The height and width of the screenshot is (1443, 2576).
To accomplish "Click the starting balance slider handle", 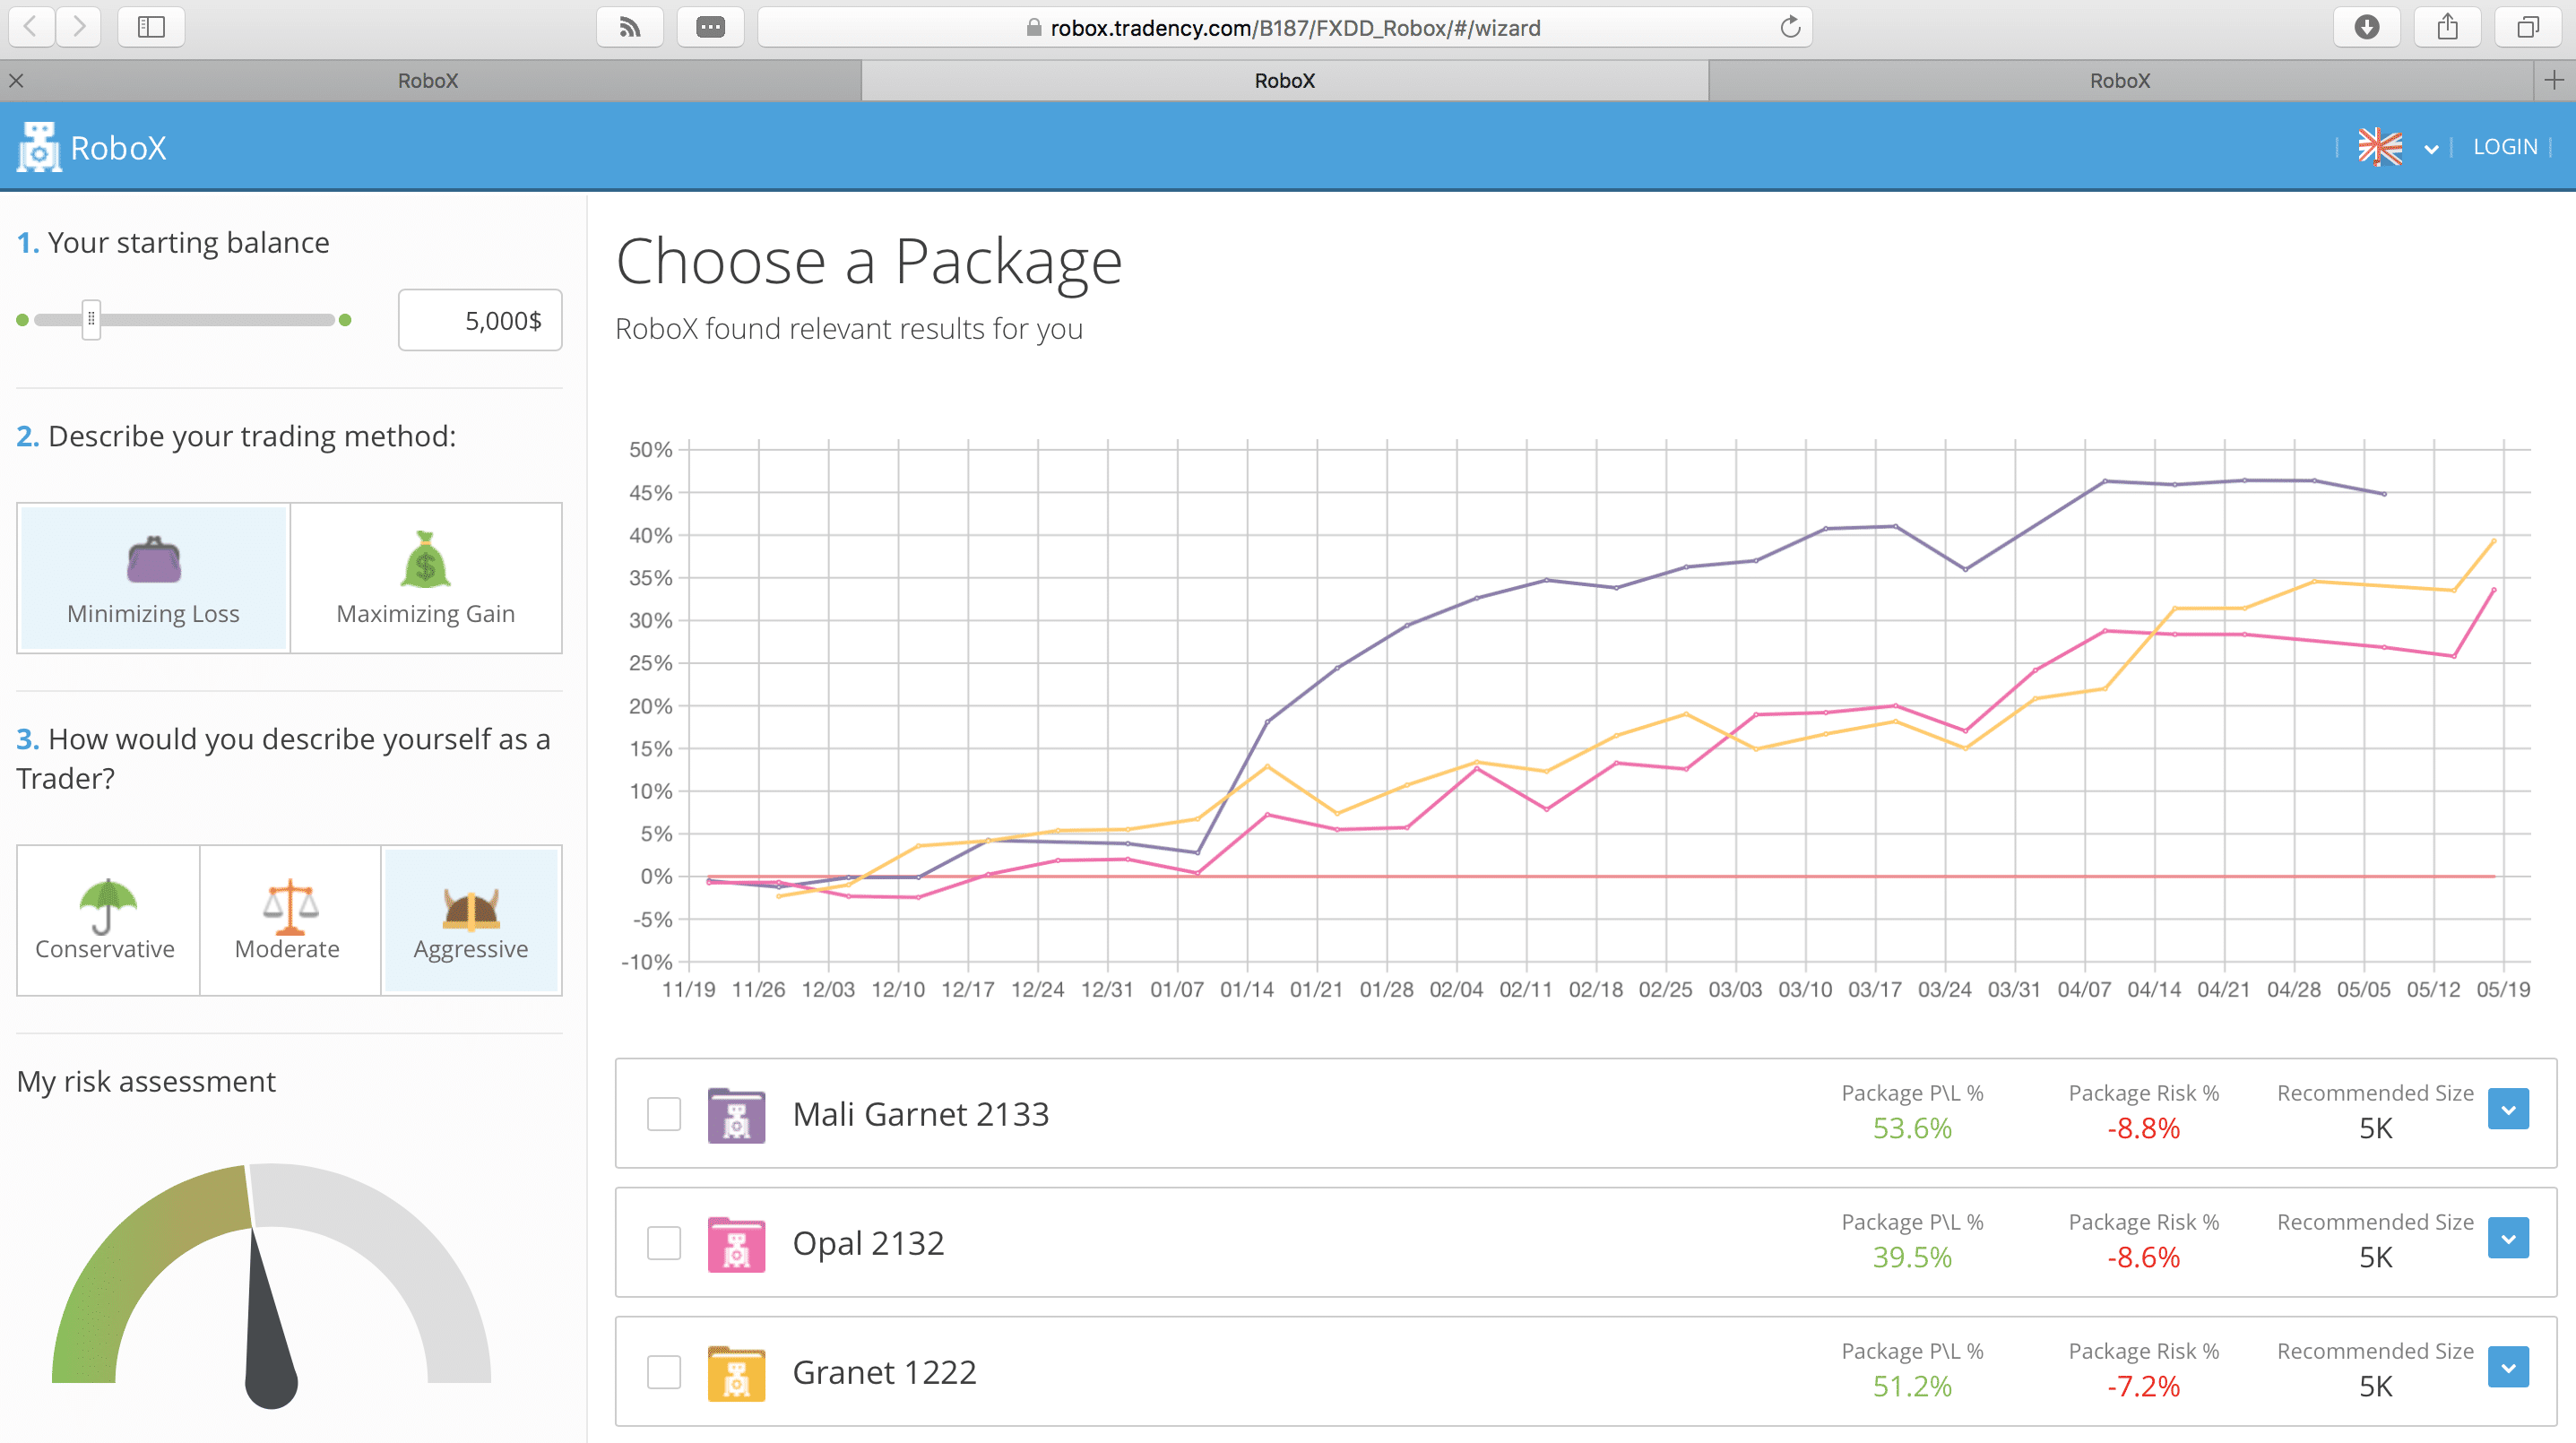I will (x=91, y=320).
